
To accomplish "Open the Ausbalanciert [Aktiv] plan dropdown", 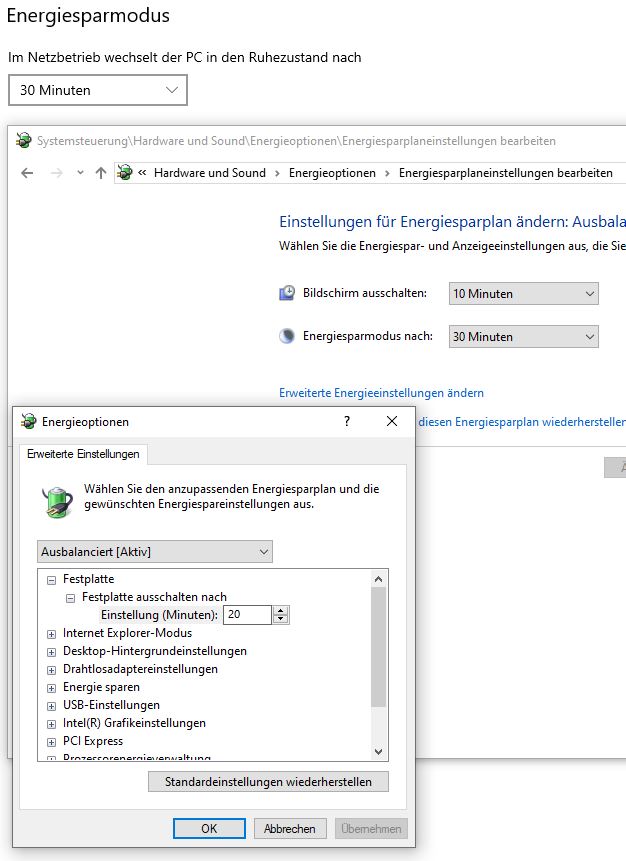I will (x=155, y=552).
